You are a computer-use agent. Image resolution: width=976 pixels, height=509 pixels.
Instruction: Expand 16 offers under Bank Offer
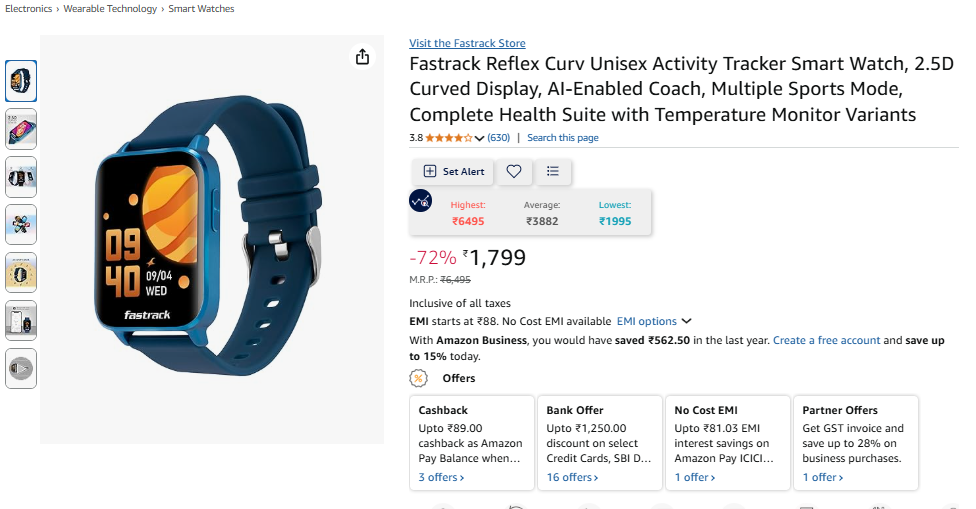point(572,477)
